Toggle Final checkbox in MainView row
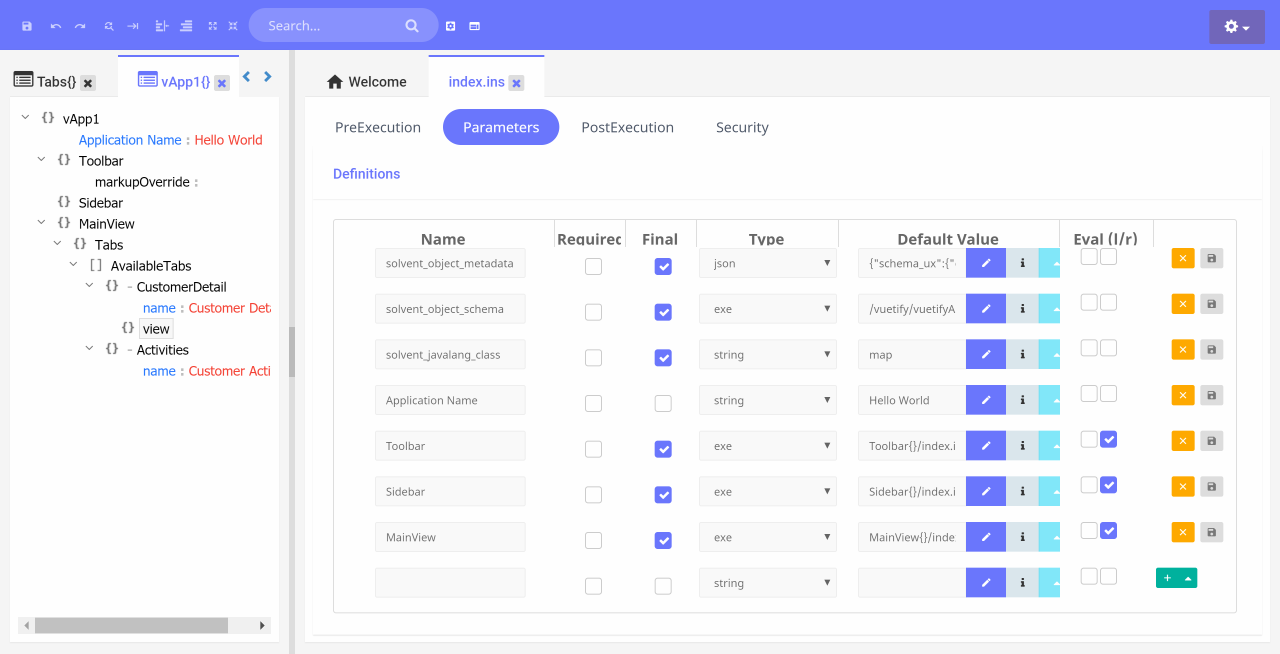This screenshot has width=1280, height=654. (x=663, y=540)
